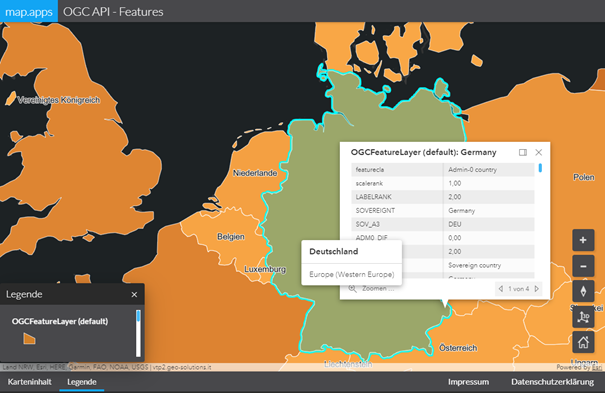Click the 'SOVEREIGNT' attribute name
Viewport: 605px width, 393px height.
pyautogui.click(x=375, y=211)
